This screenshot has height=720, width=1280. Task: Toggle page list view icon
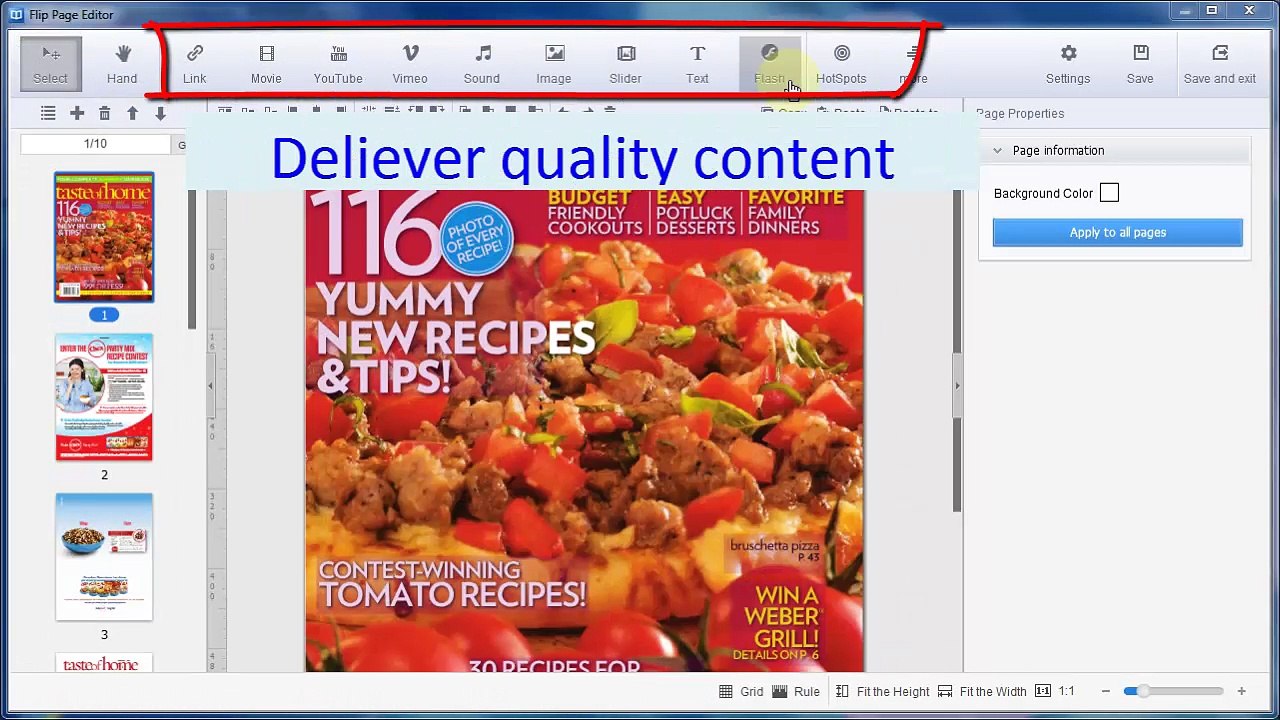tap(48, 114)
